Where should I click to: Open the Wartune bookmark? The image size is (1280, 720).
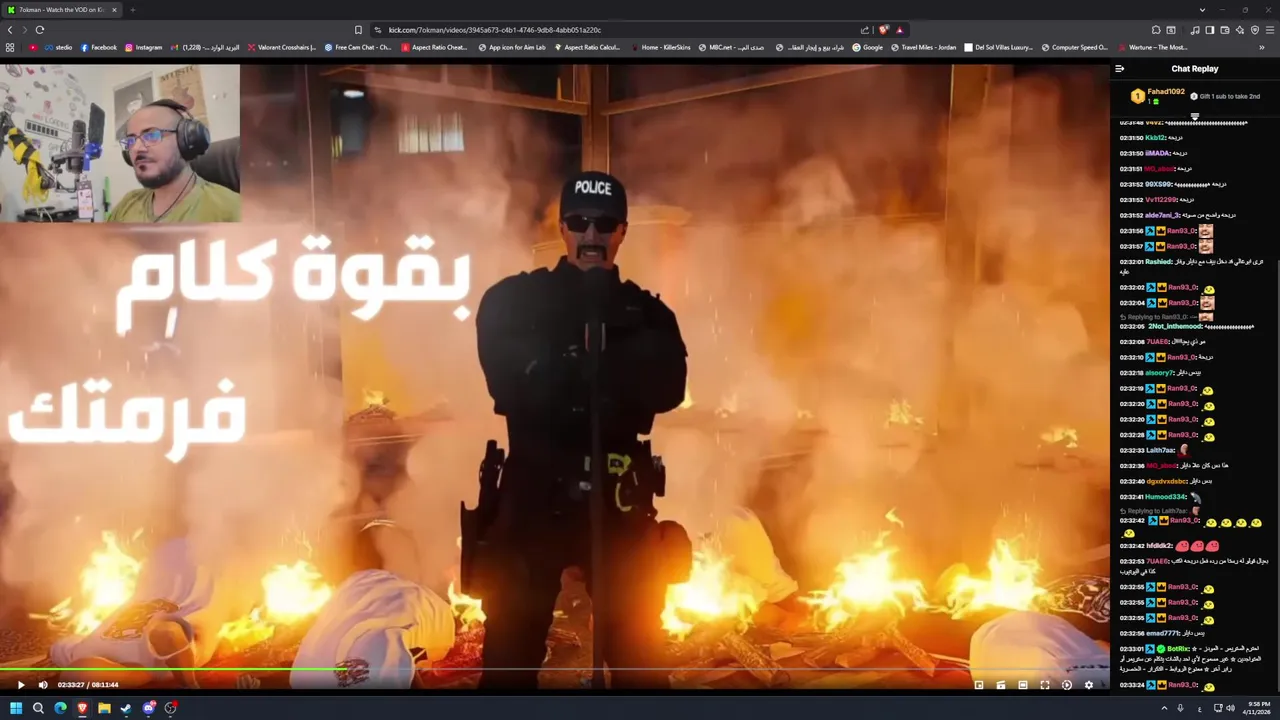tap(1152, 47)
